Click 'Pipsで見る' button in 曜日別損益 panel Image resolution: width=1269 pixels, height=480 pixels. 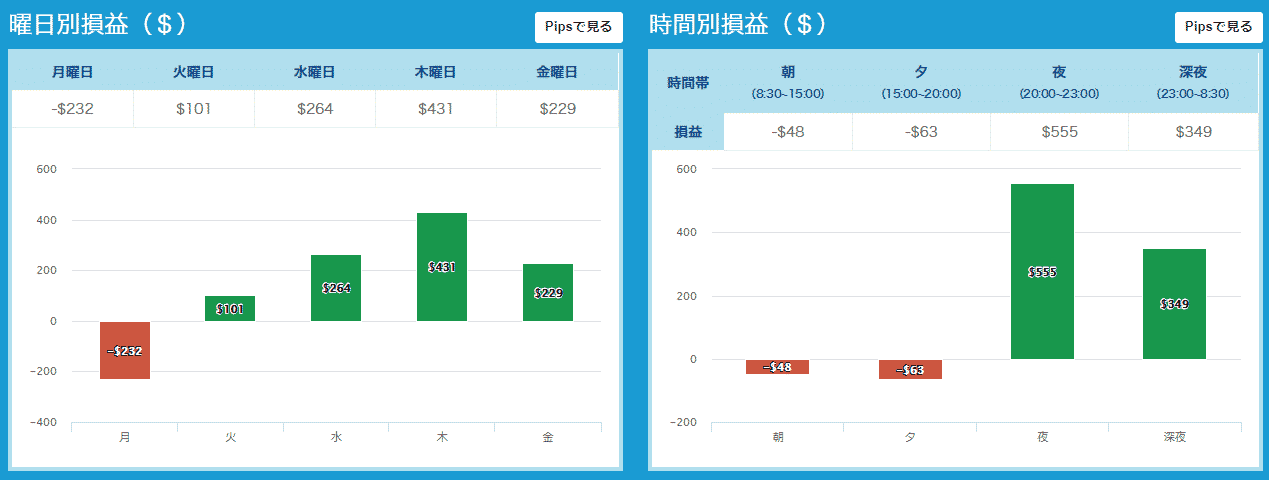[x=579, y=27]
